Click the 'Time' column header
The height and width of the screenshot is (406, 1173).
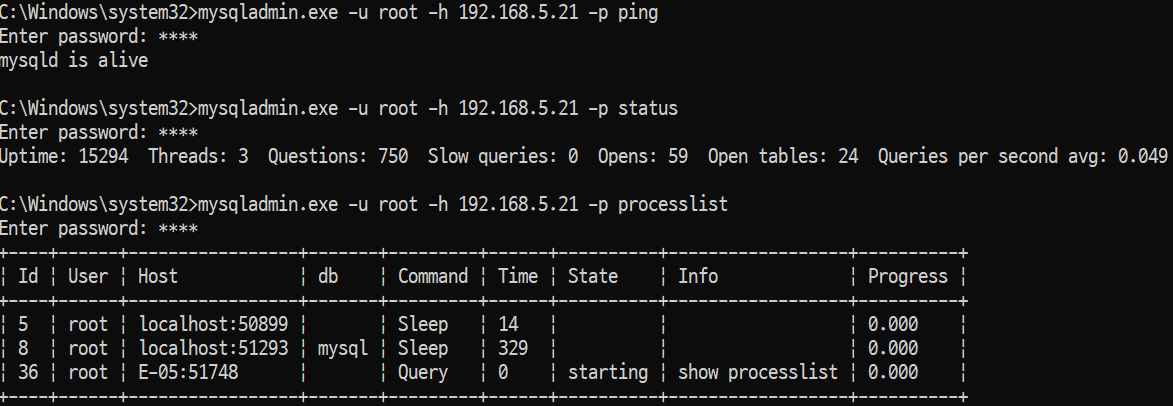tap(518, 276)
